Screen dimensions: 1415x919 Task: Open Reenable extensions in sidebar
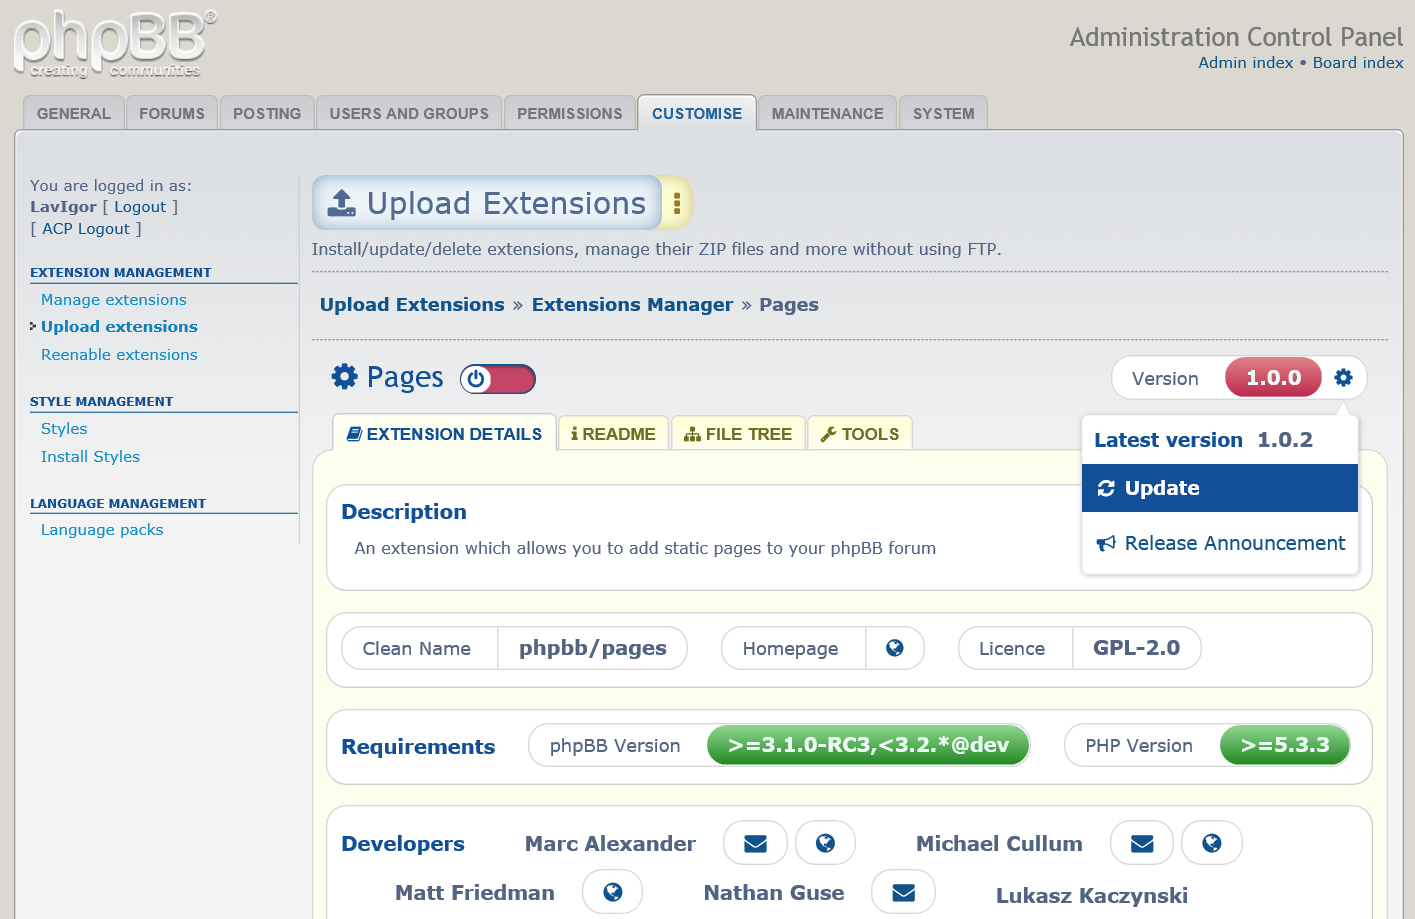pyautogui.click(x=119, y=354)
